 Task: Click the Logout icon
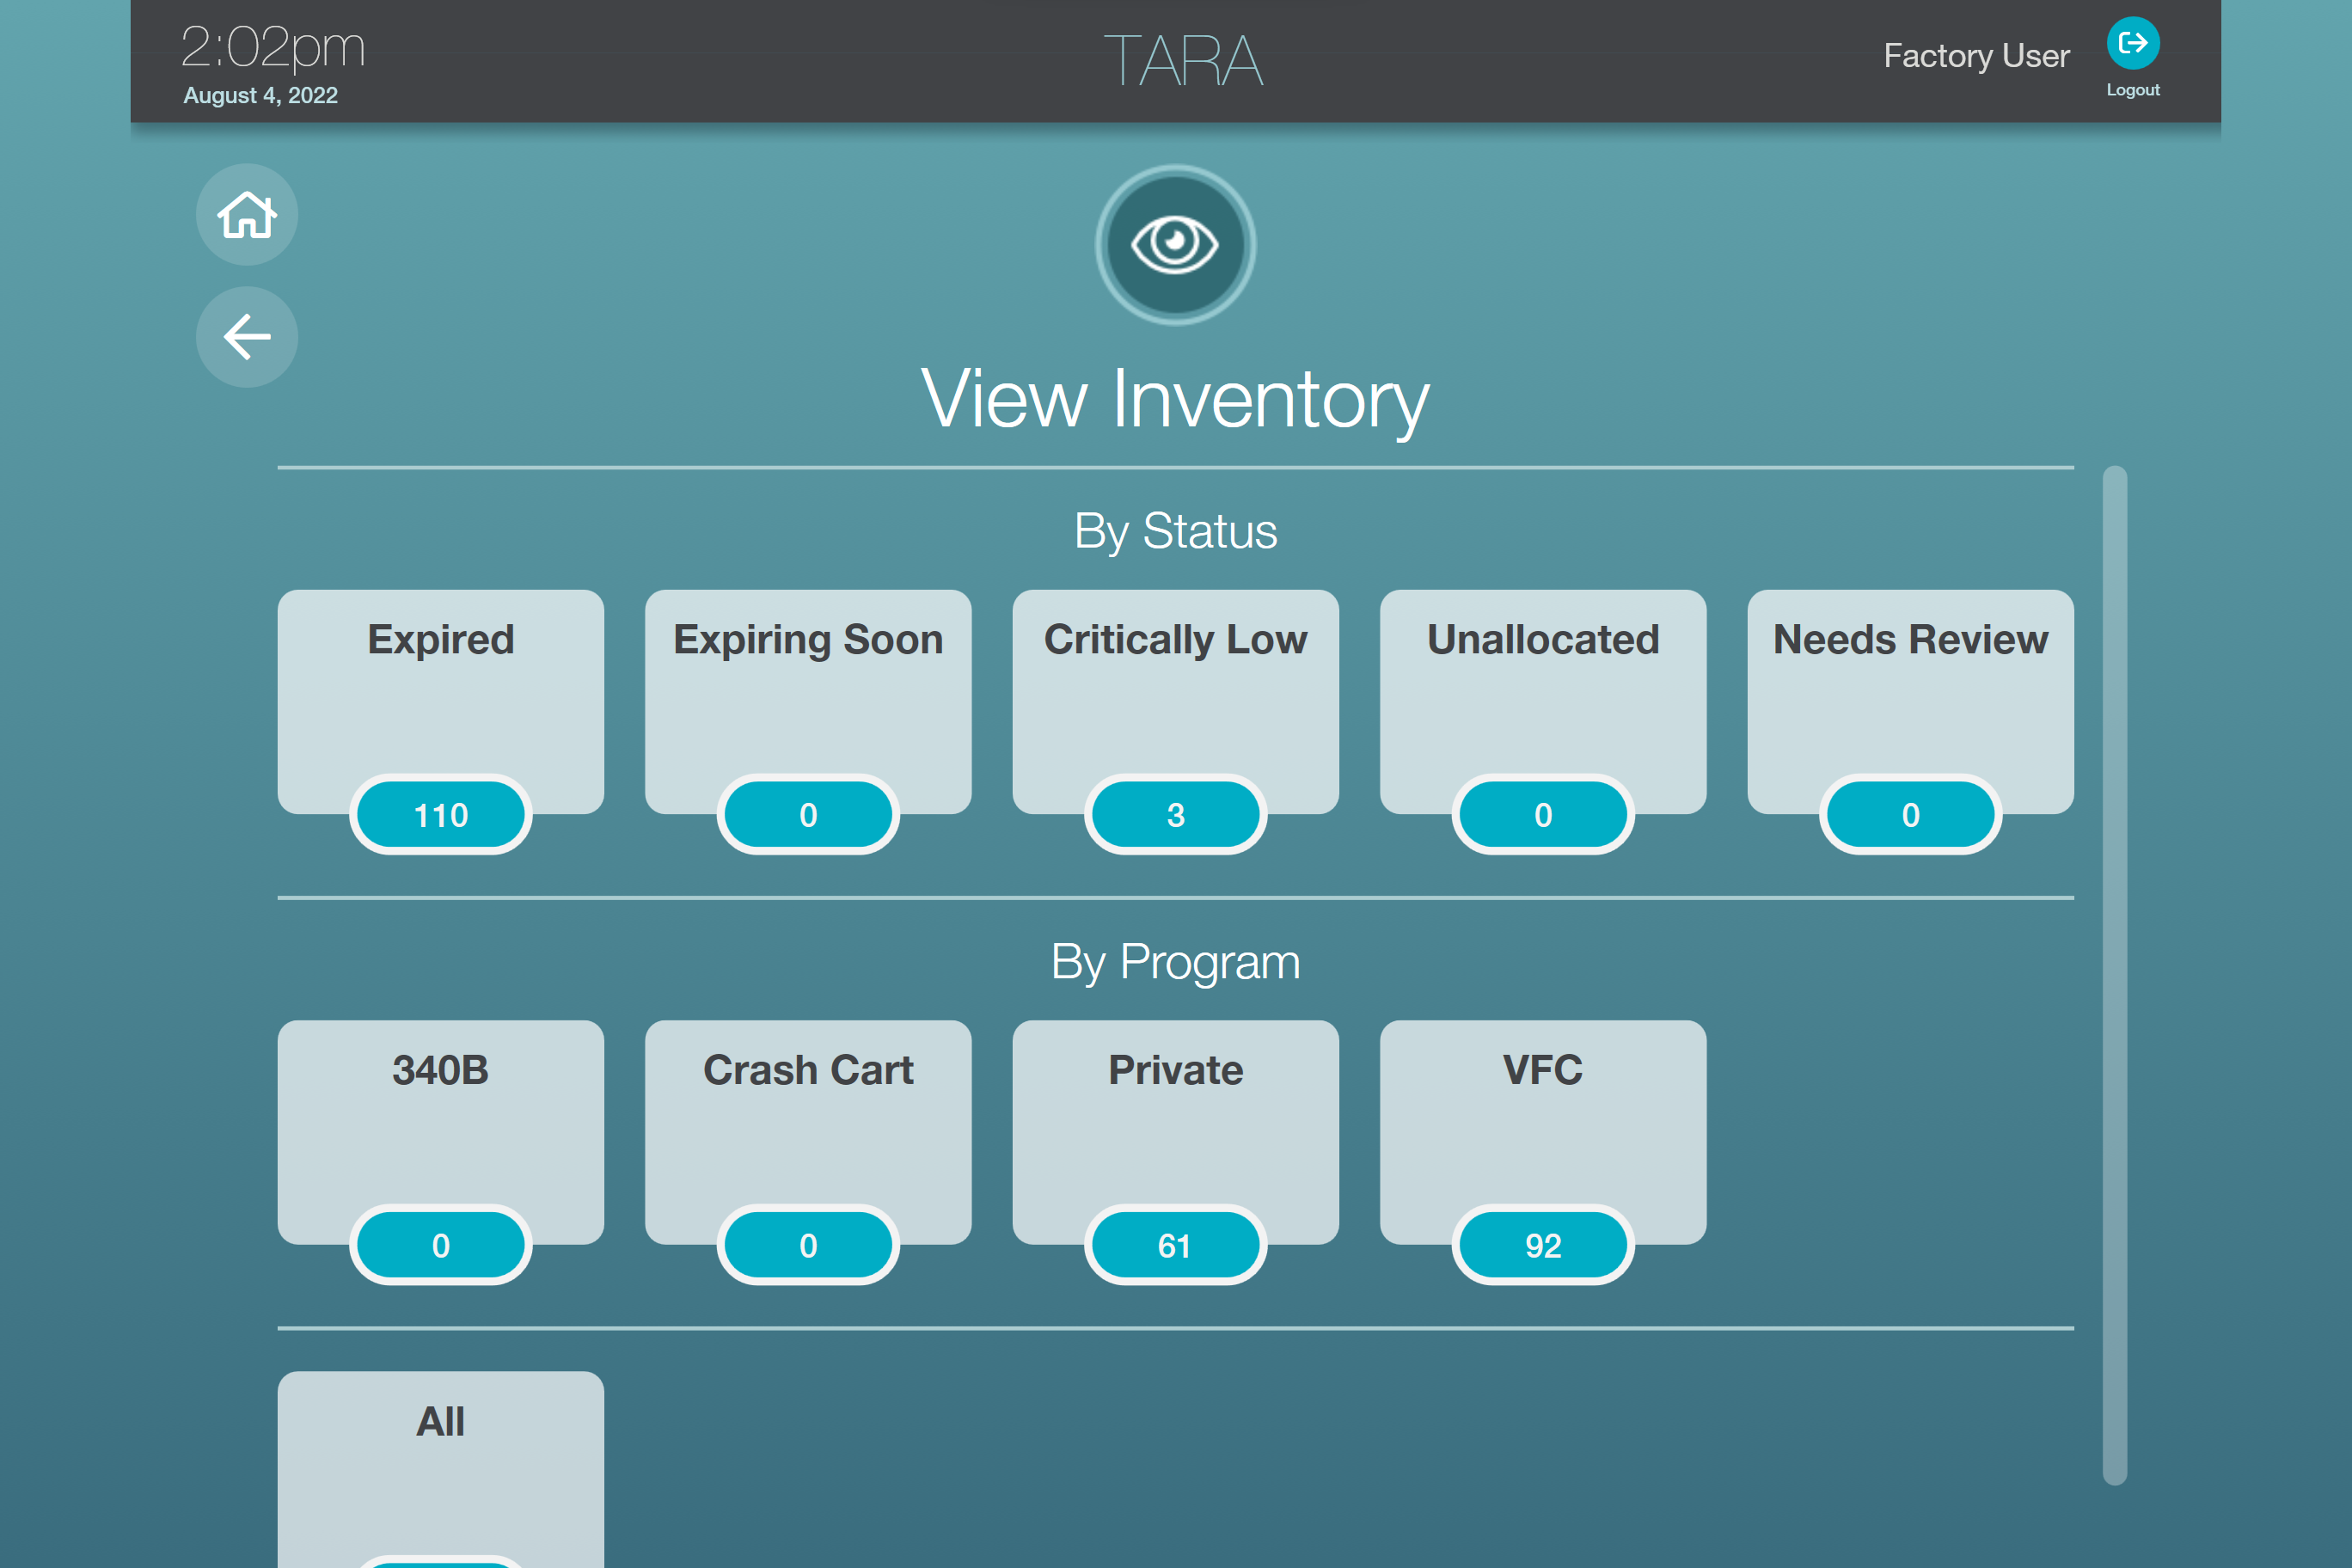tap(2132, 44)
